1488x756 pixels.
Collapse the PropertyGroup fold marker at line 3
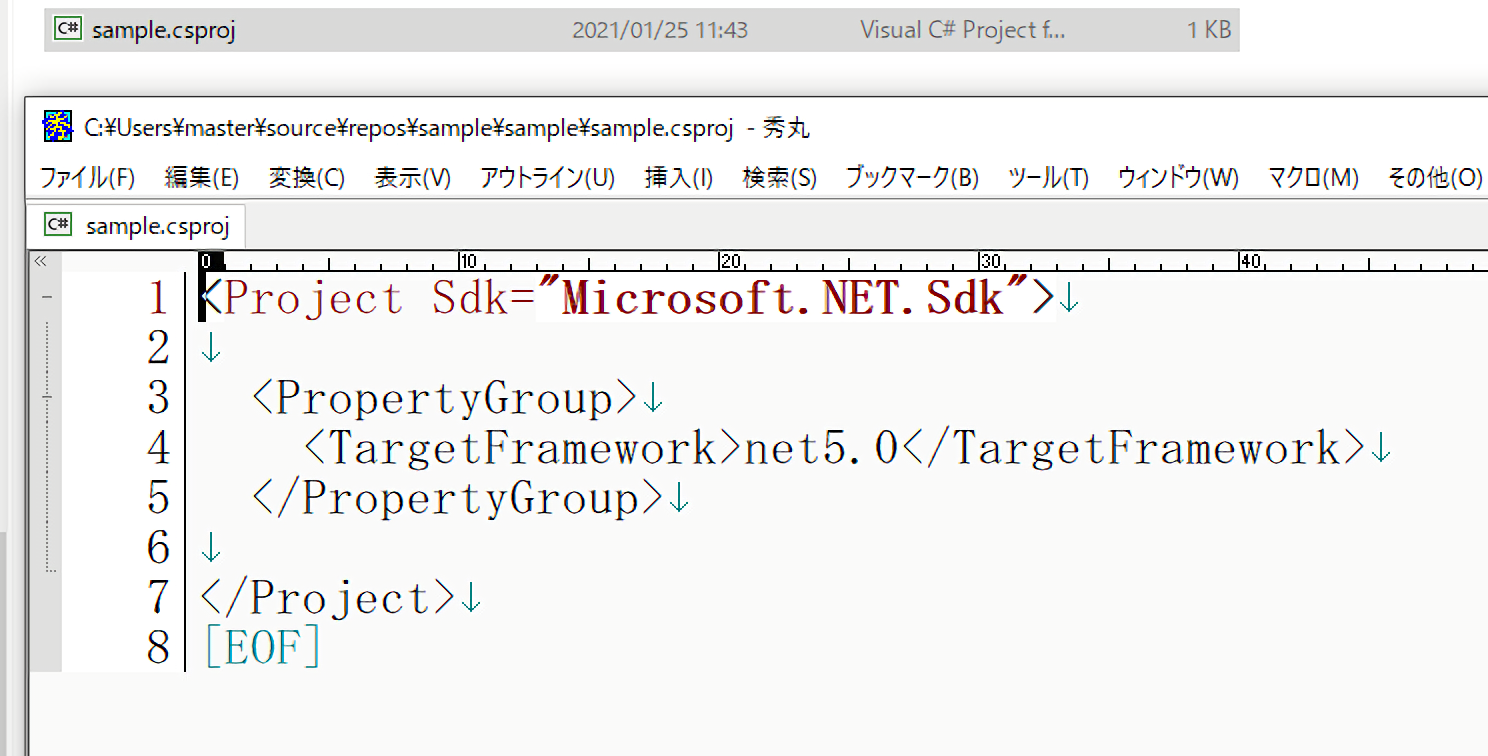point(47,398)
